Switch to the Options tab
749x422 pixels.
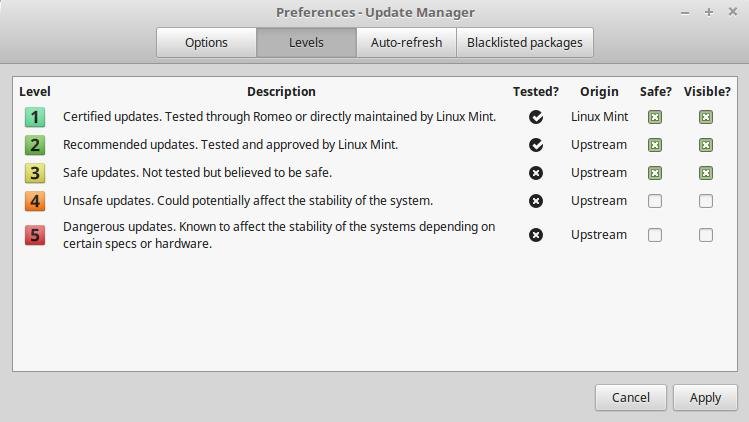tap(206, 43)
